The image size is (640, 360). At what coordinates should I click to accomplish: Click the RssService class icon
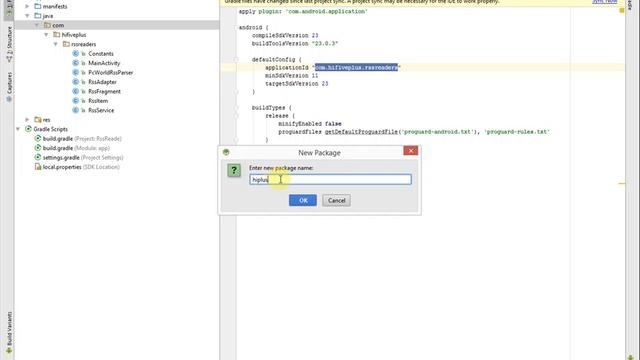[76, 110]
